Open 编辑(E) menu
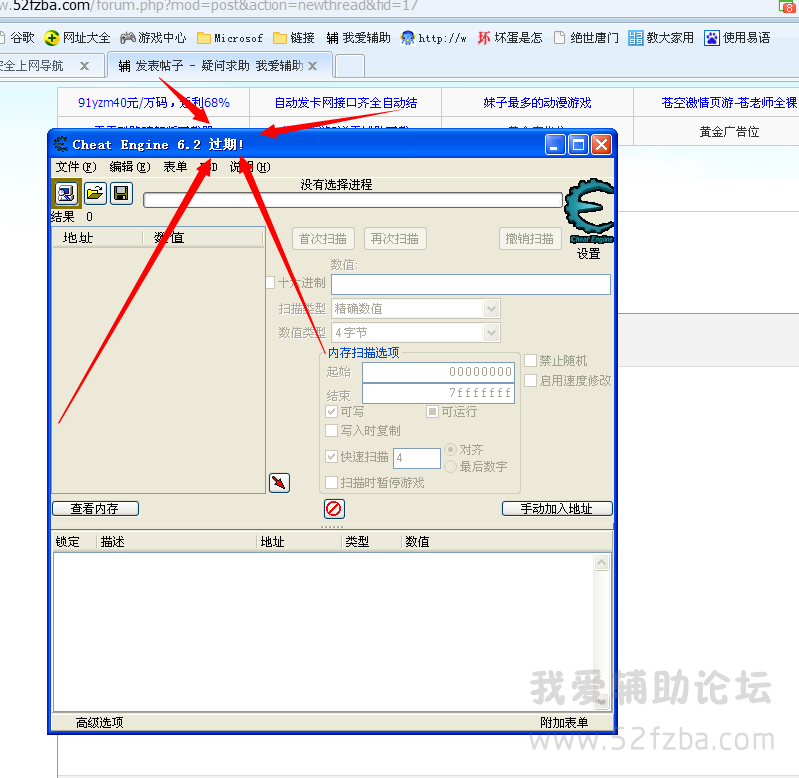The width and height of the screenshot is (799, 778). pos(130,167)
